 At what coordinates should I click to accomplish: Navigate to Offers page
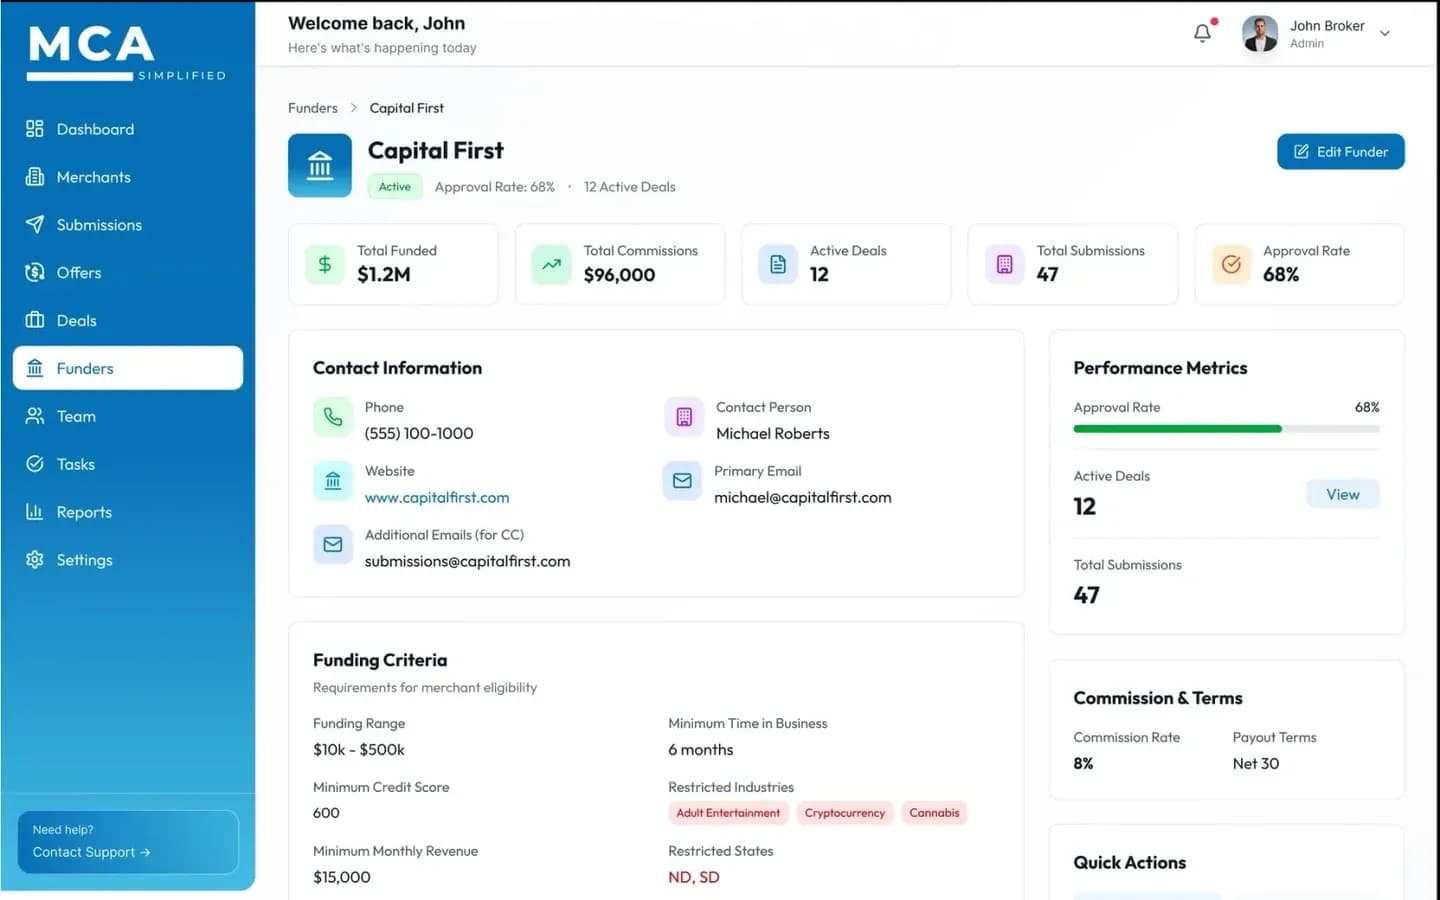pyautogui.click(x=128, y=272)
